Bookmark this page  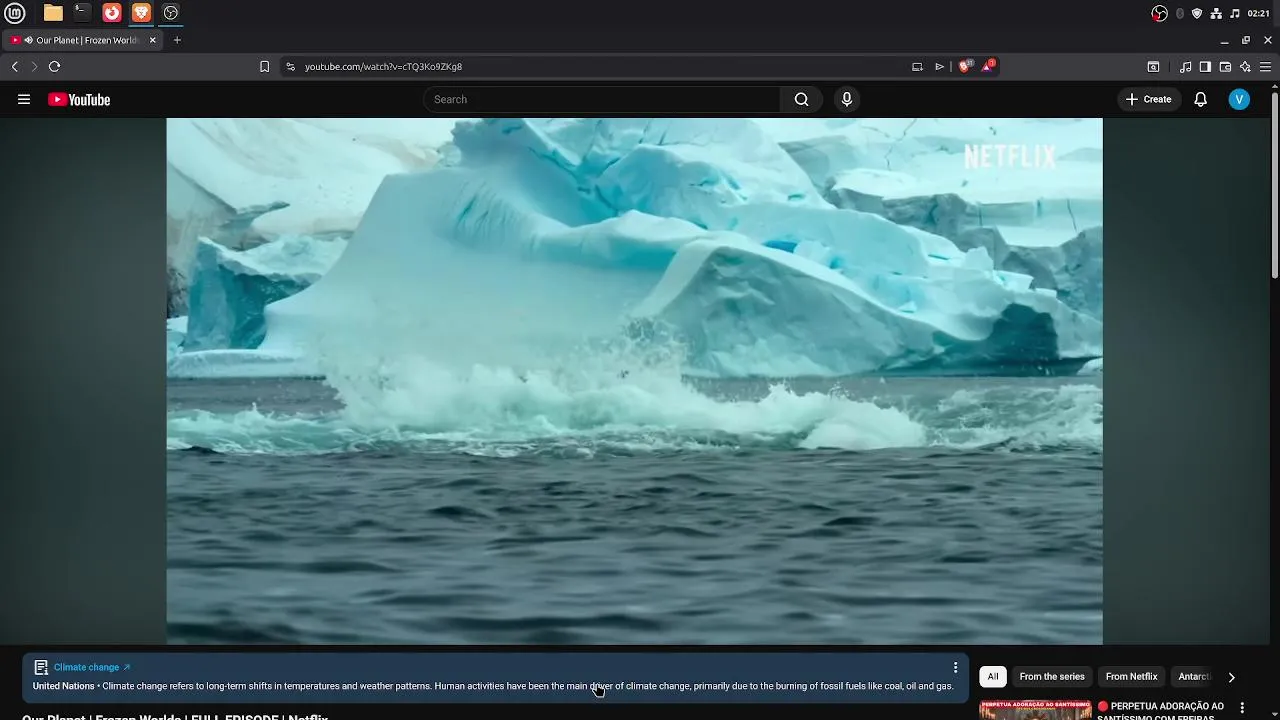(x=264, y=66)
